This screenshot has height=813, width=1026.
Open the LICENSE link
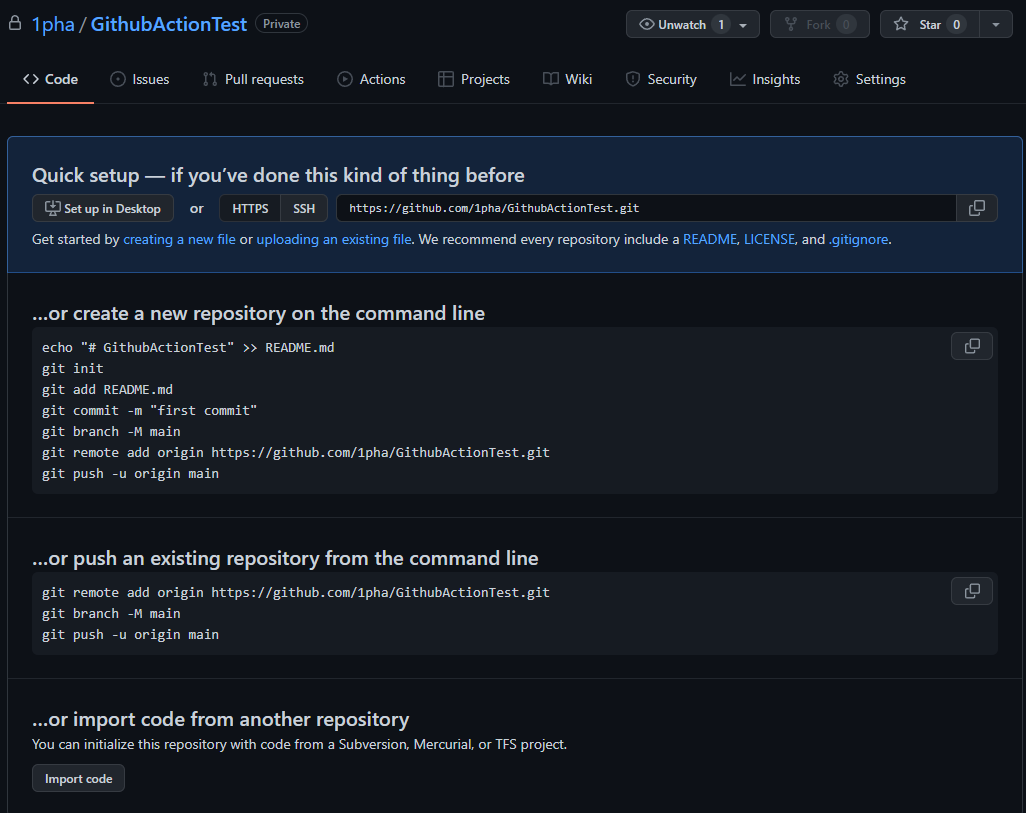point(770,240)
